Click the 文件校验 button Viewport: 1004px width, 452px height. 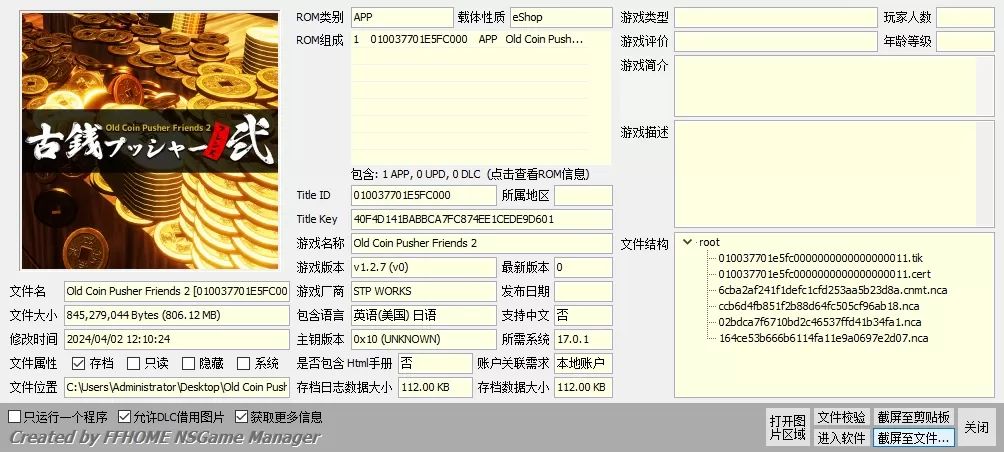[x=841, y=417]
